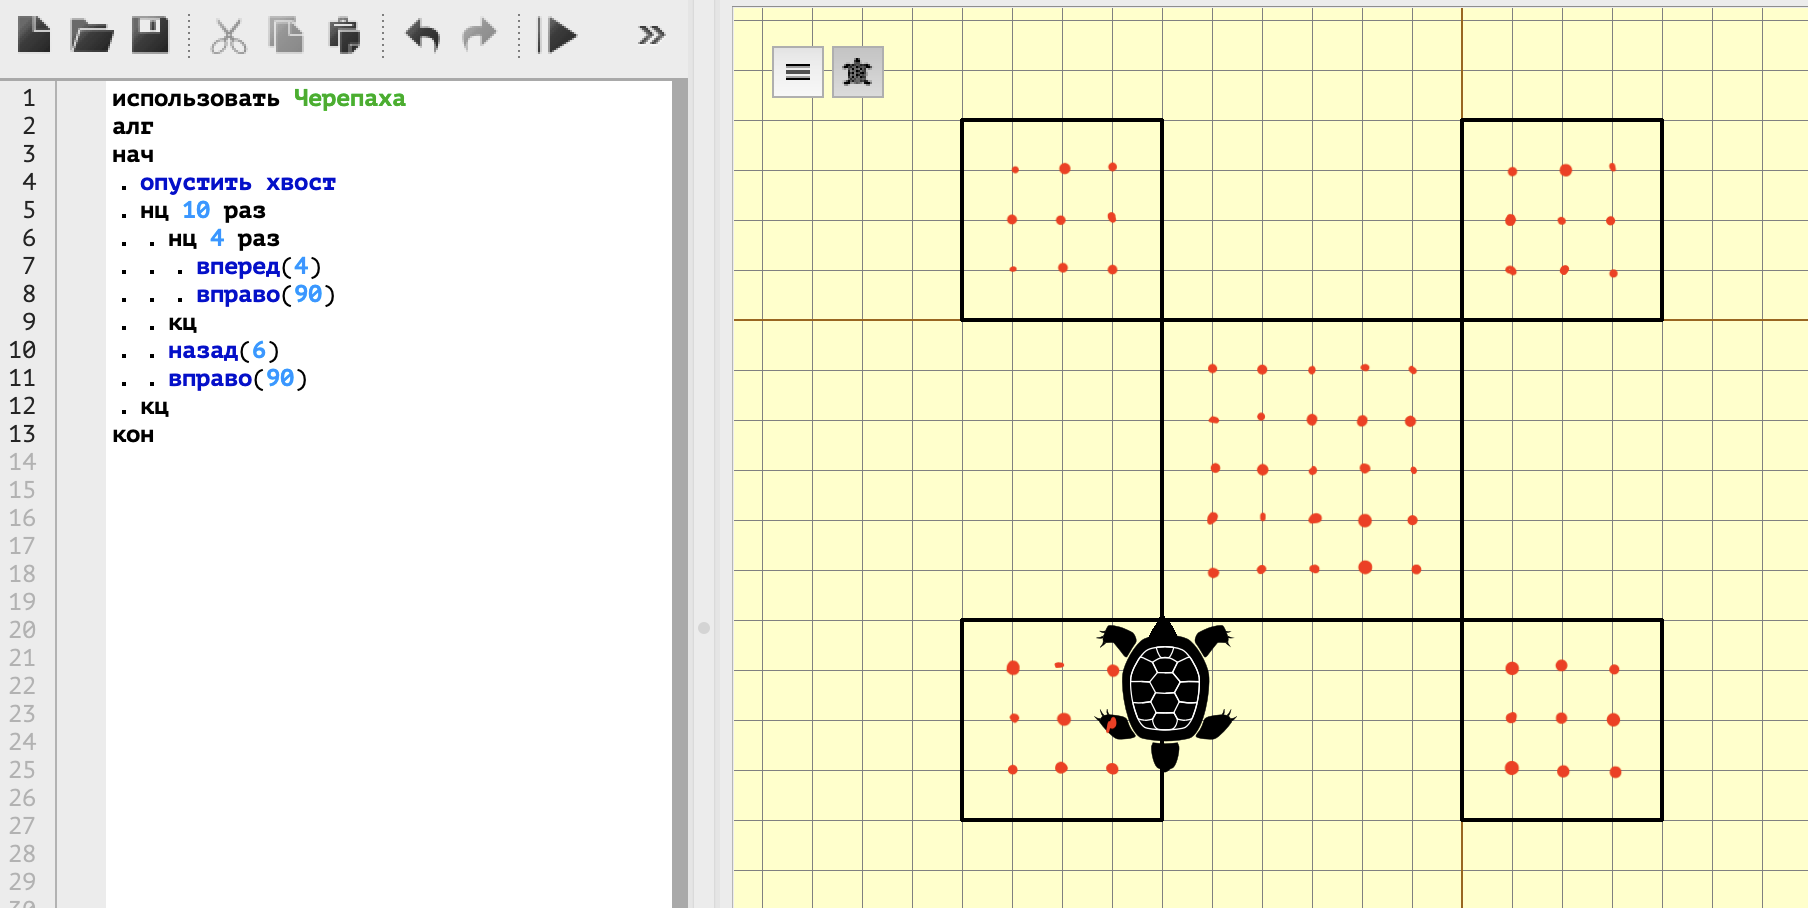Save the program with the floppy disk icon

coord(151,35)
